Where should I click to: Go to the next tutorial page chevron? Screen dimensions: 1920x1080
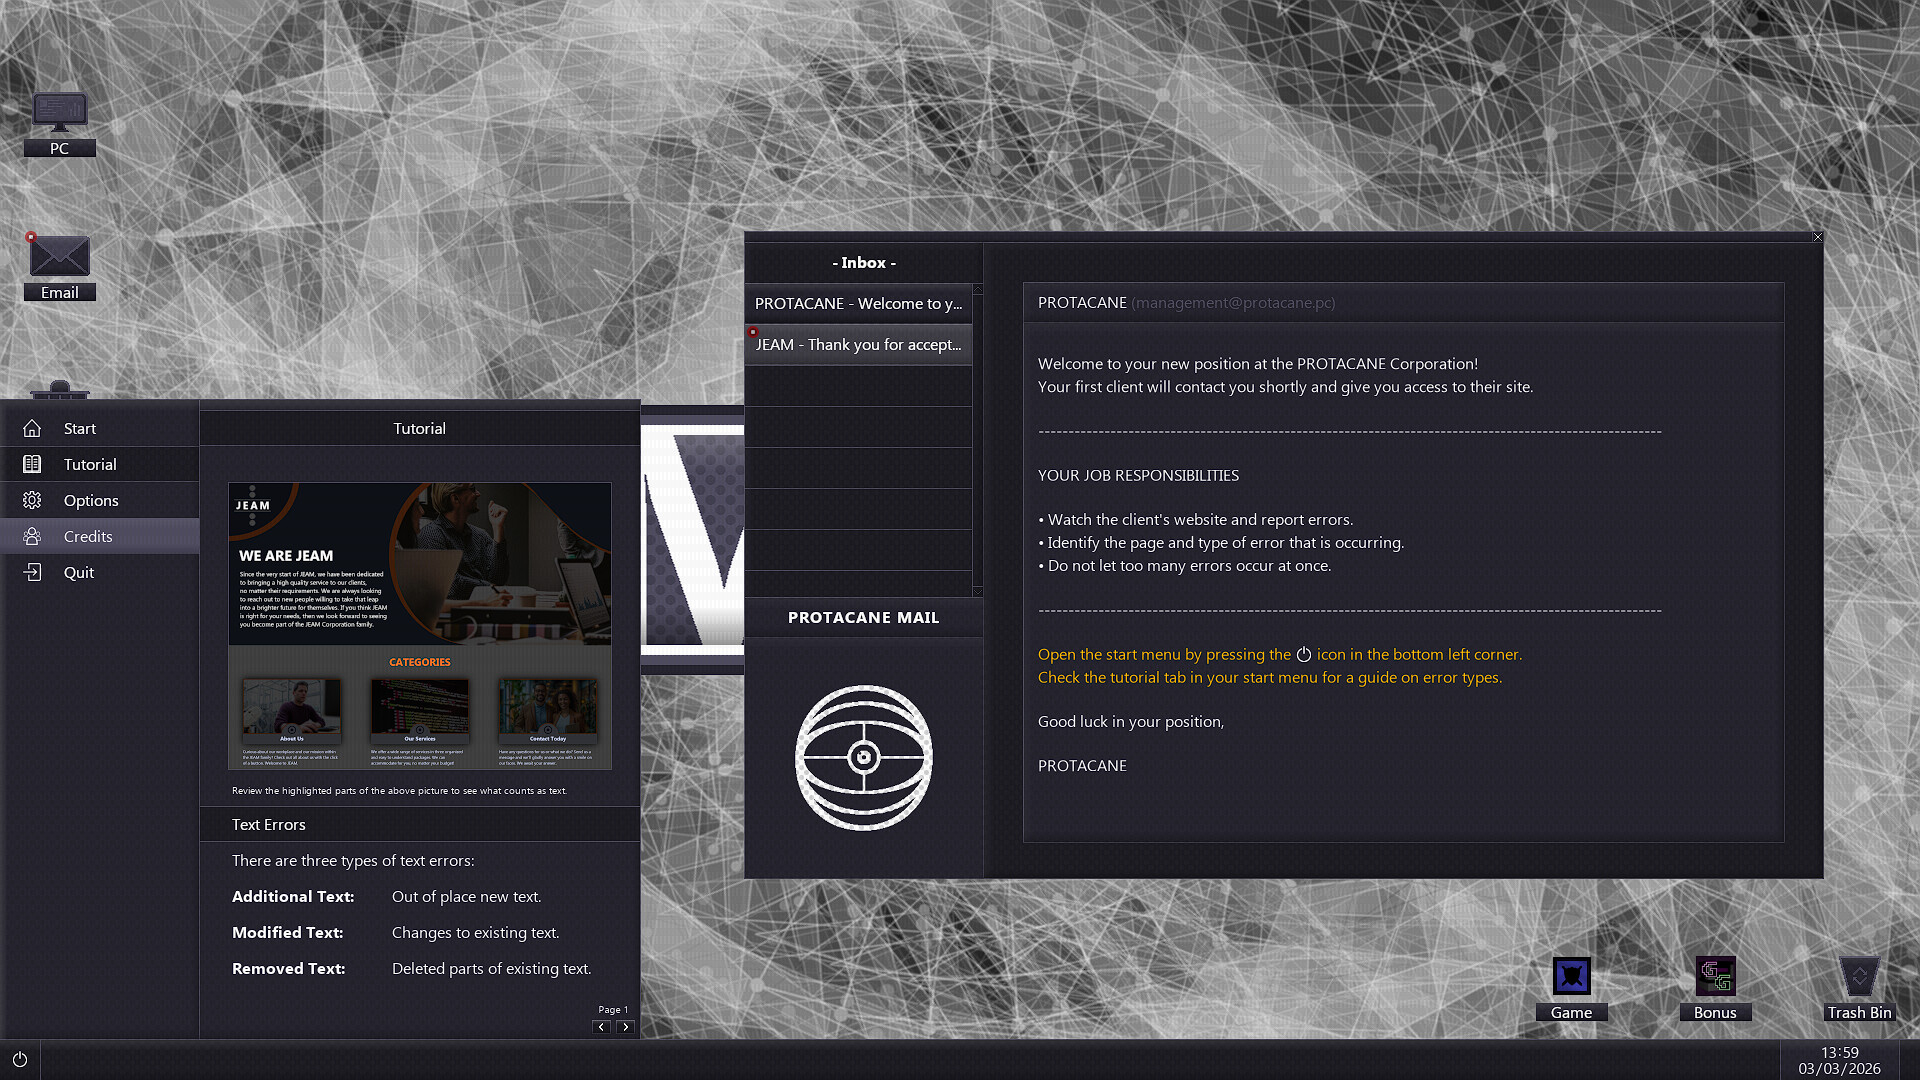(626, 1027)
